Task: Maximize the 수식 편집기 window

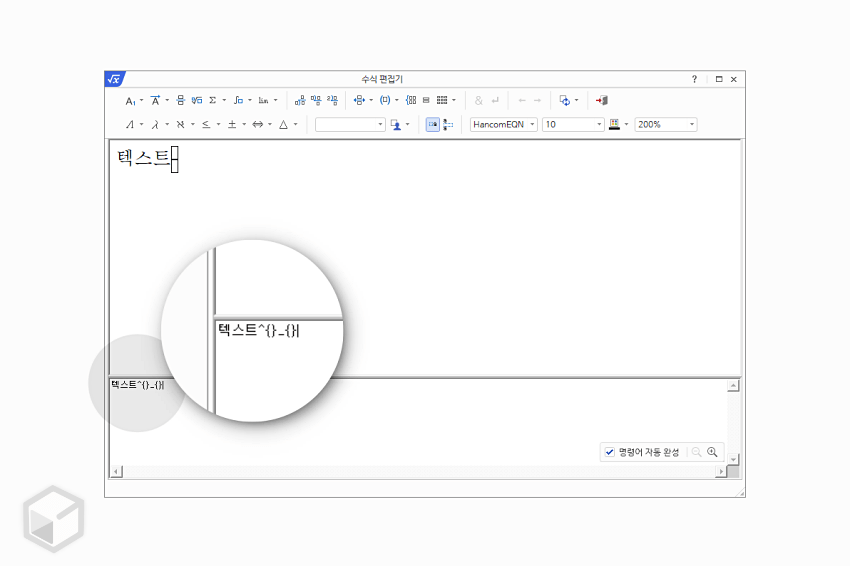Action: (719, 79)
